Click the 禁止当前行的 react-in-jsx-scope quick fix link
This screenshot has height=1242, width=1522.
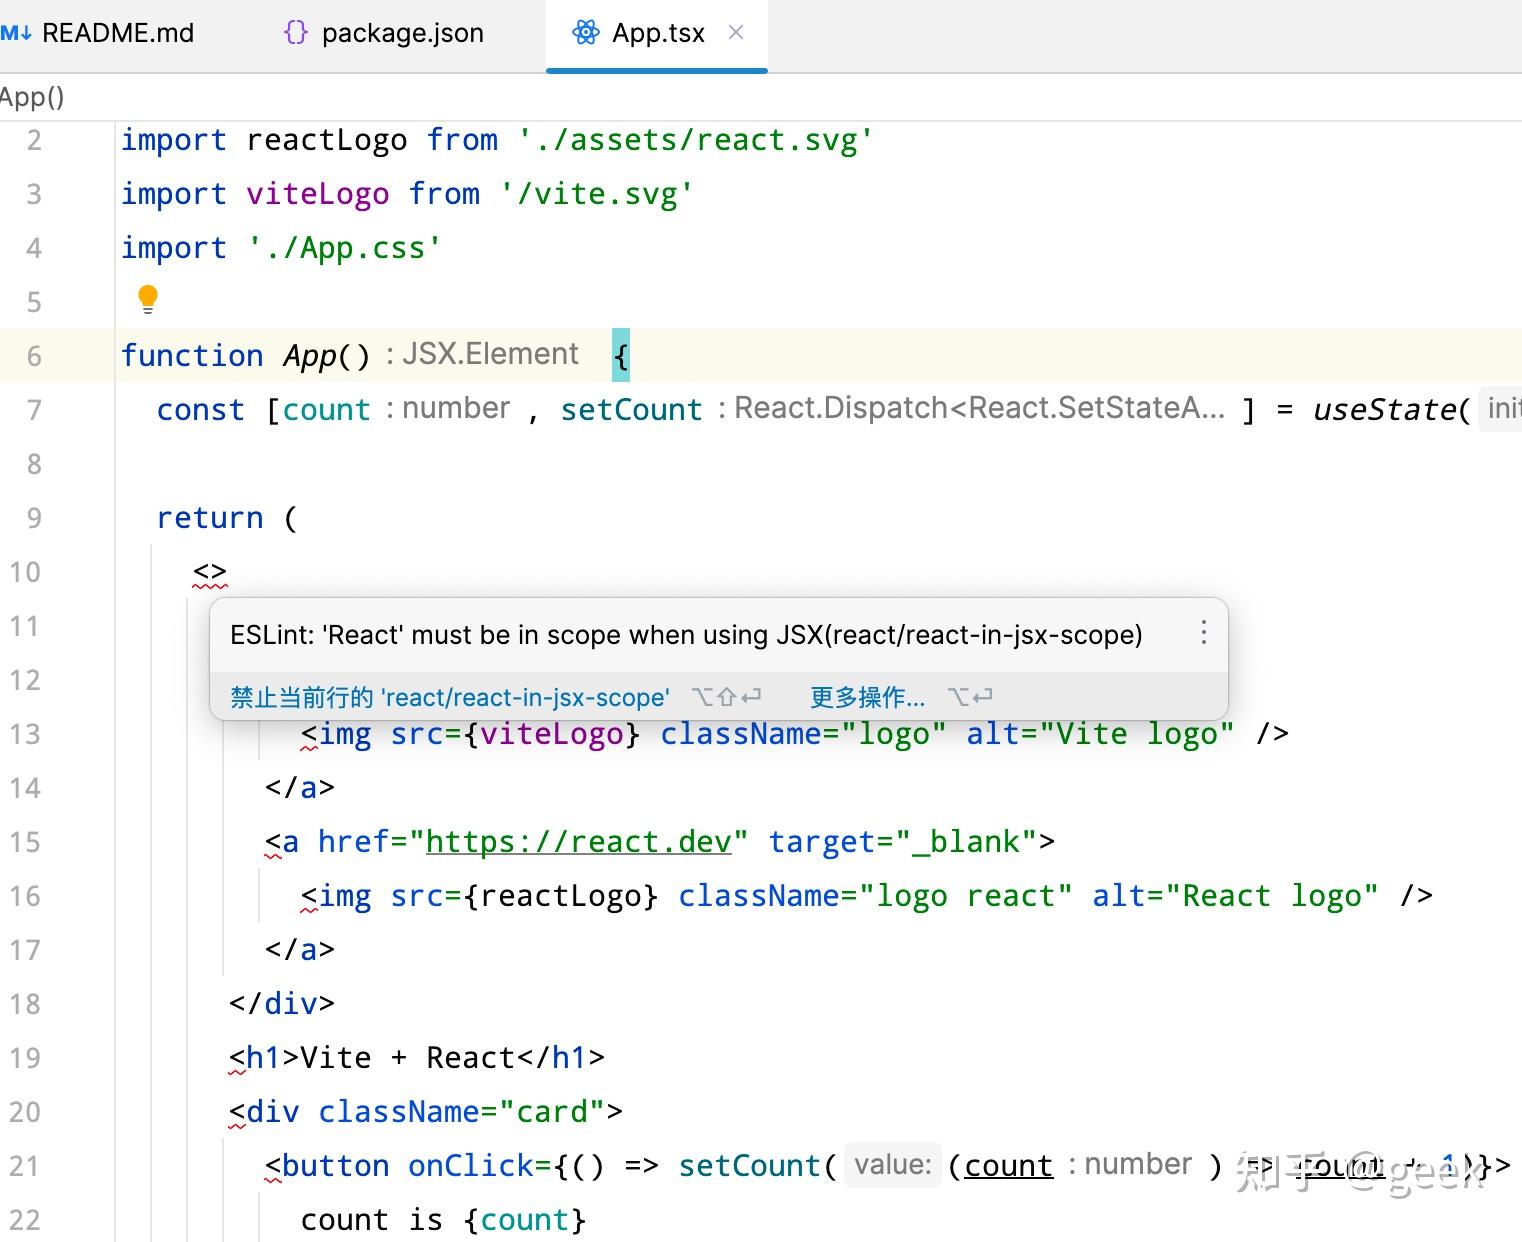pyautogui.click(x=449, y=697)
